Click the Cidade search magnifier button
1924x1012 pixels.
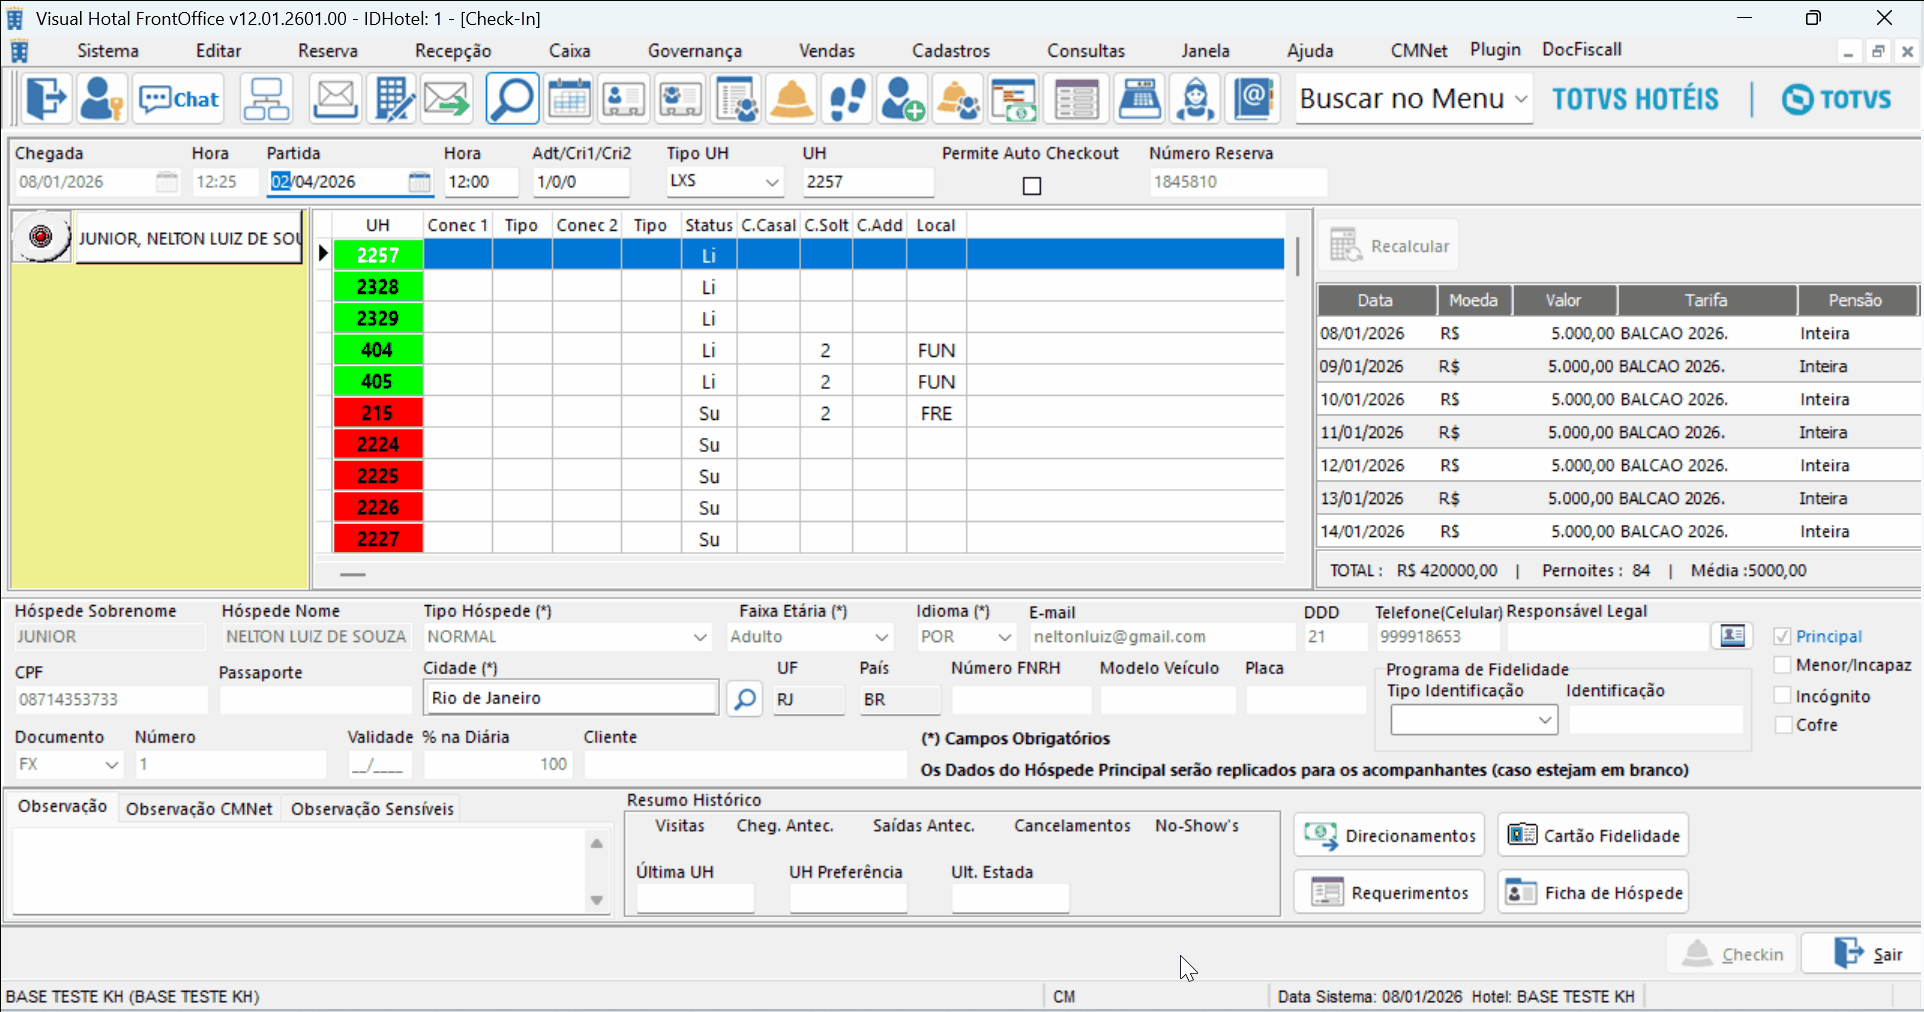(745, 699)
